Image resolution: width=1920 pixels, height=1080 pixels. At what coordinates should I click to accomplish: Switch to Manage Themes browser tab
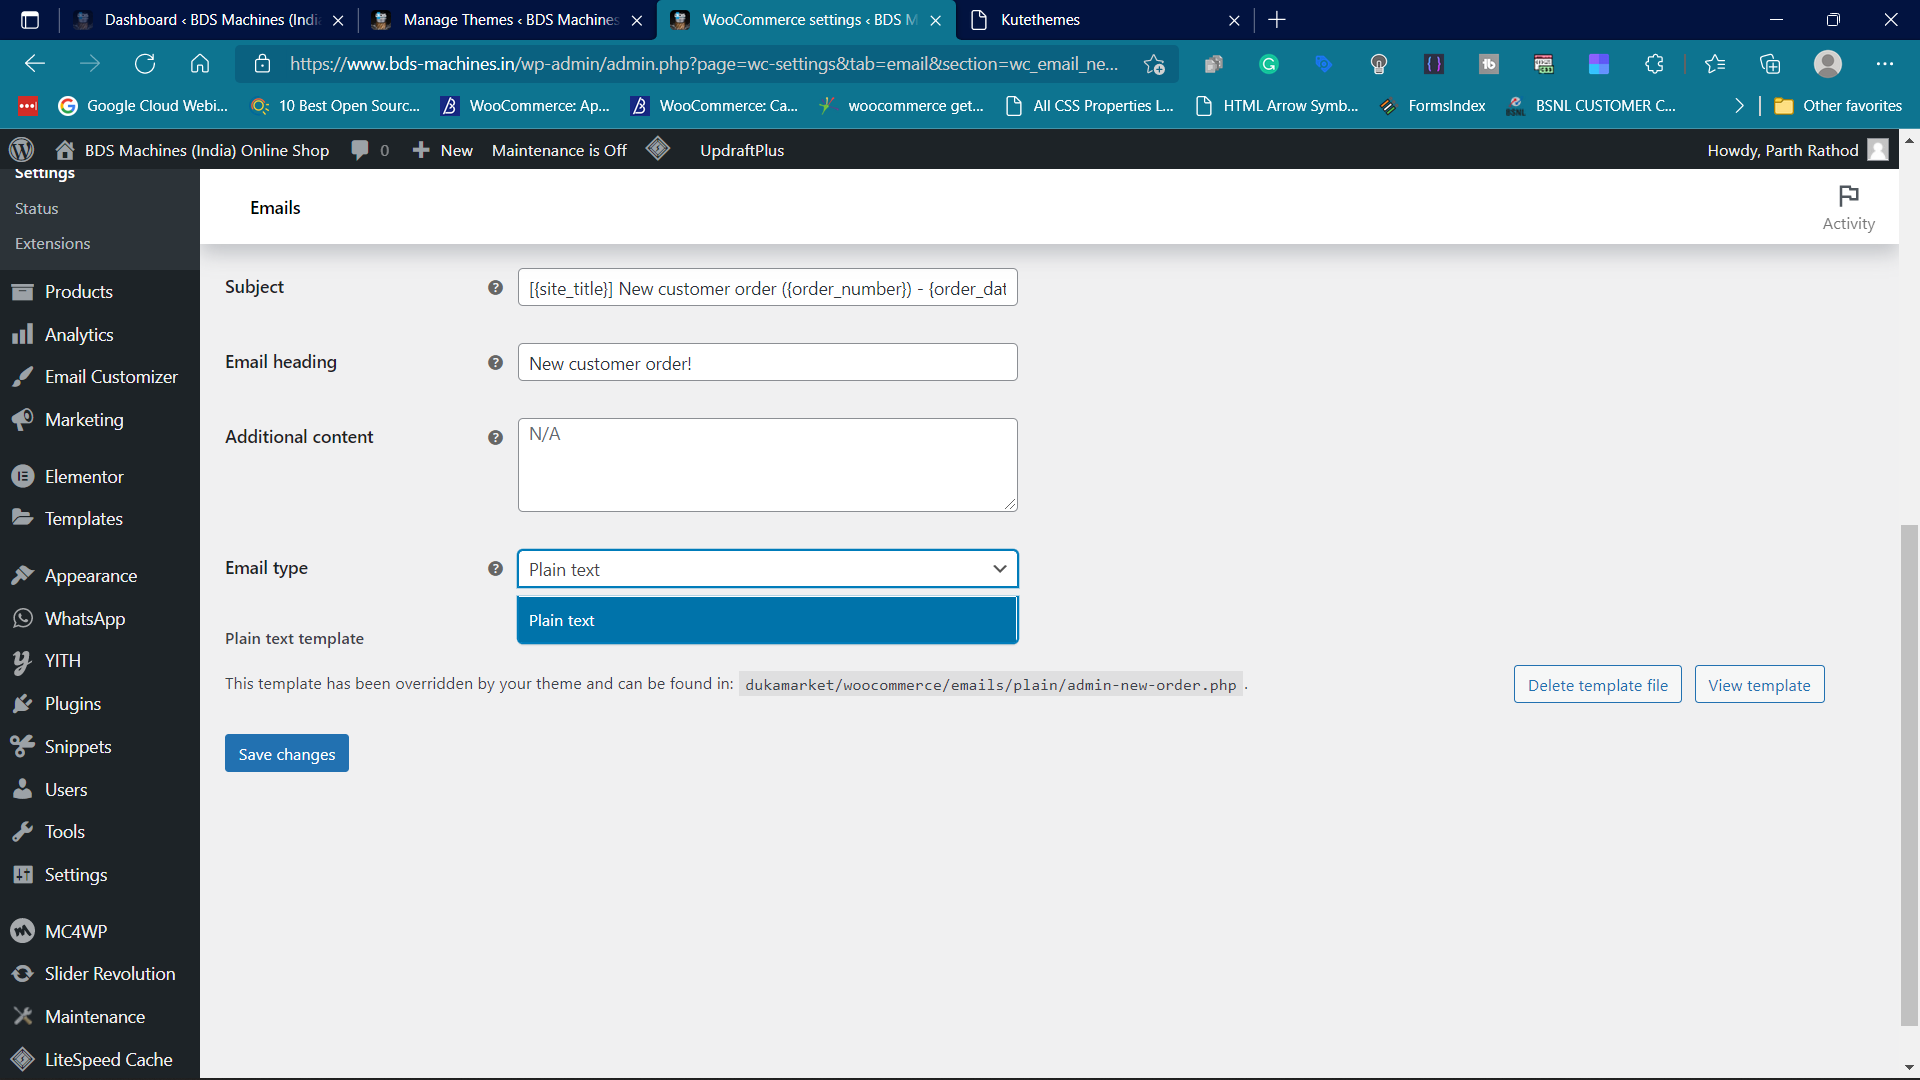coord(508,20)
